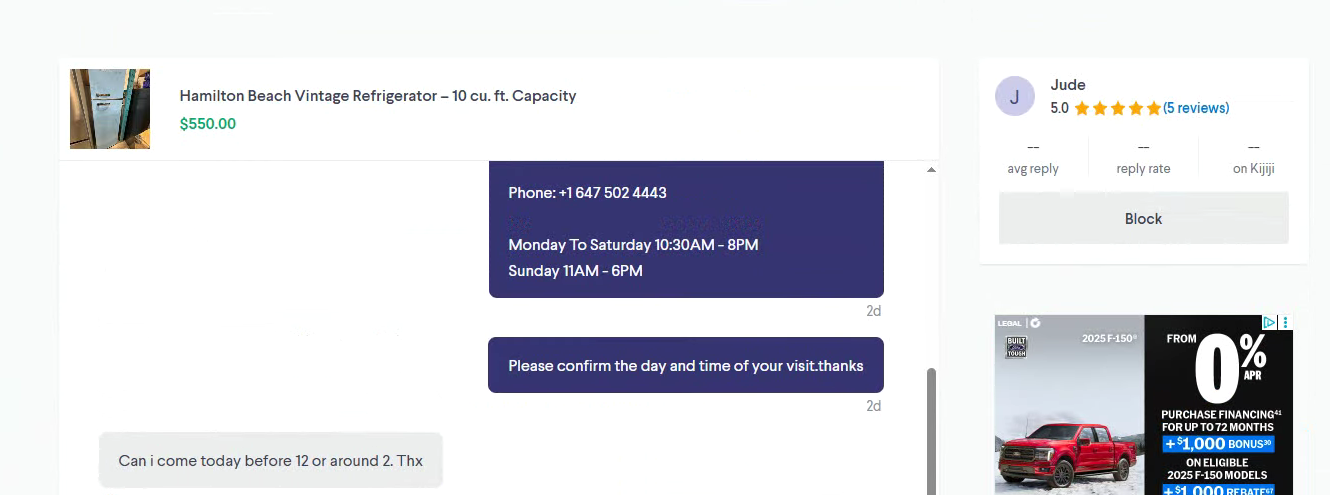Click the AdChoices triangle icon on the ad
This screenshot has height=495, width=1330.
(x=1268, y=323)
